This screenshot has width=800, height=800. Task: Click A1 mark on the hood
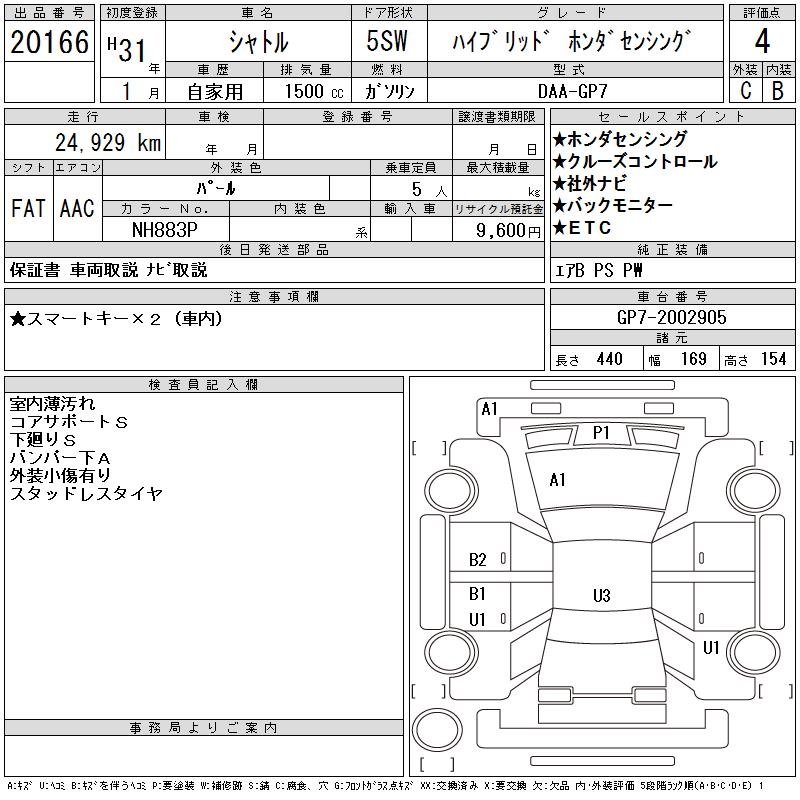click(x=557, y=480)
